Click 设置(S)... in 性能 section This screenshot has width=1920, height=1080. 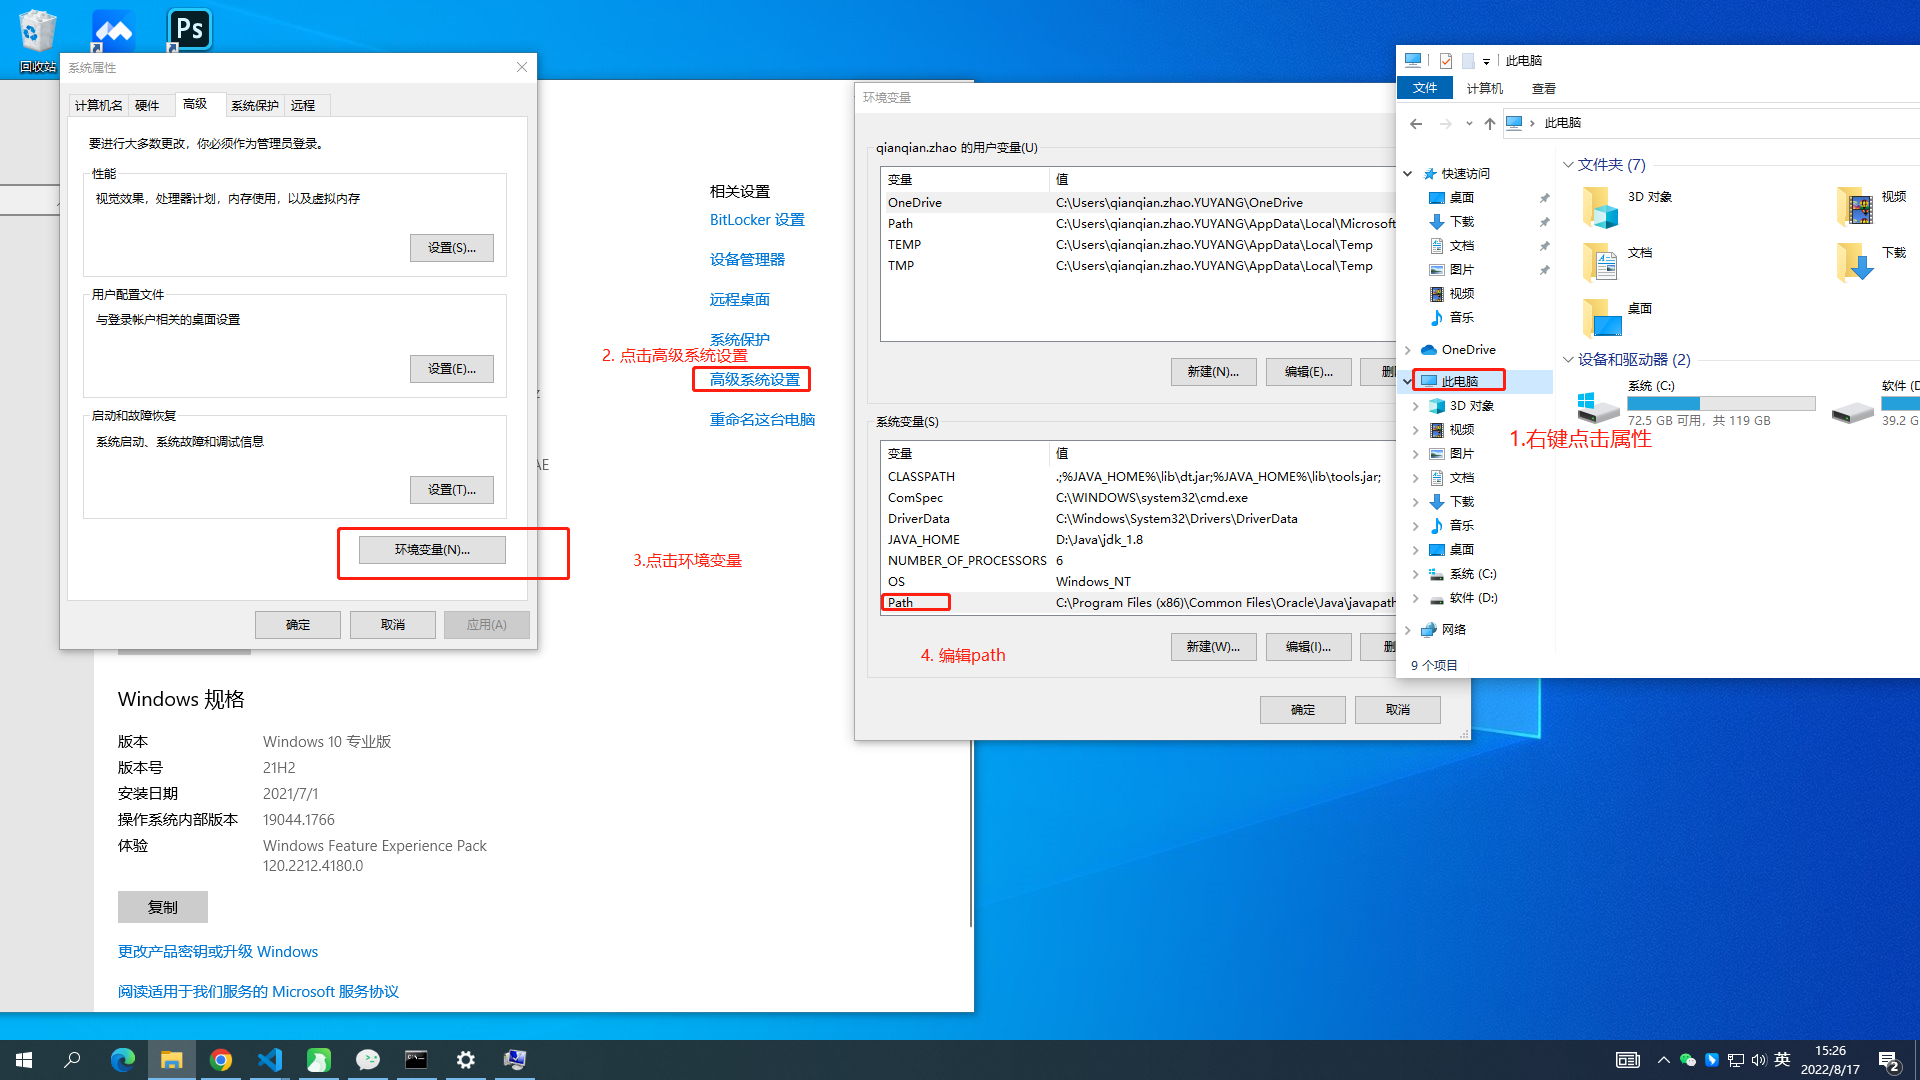pyautogui.click(x=452, y=248)
